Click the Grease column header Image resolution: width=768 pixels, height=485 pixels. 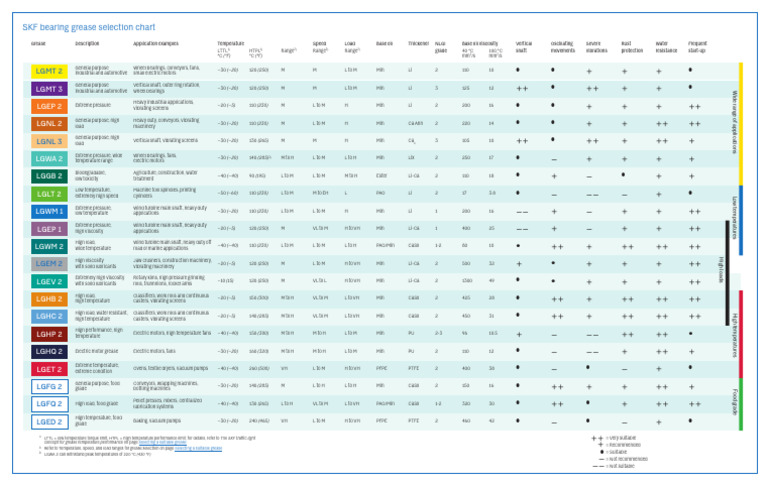tap(38, 44)
